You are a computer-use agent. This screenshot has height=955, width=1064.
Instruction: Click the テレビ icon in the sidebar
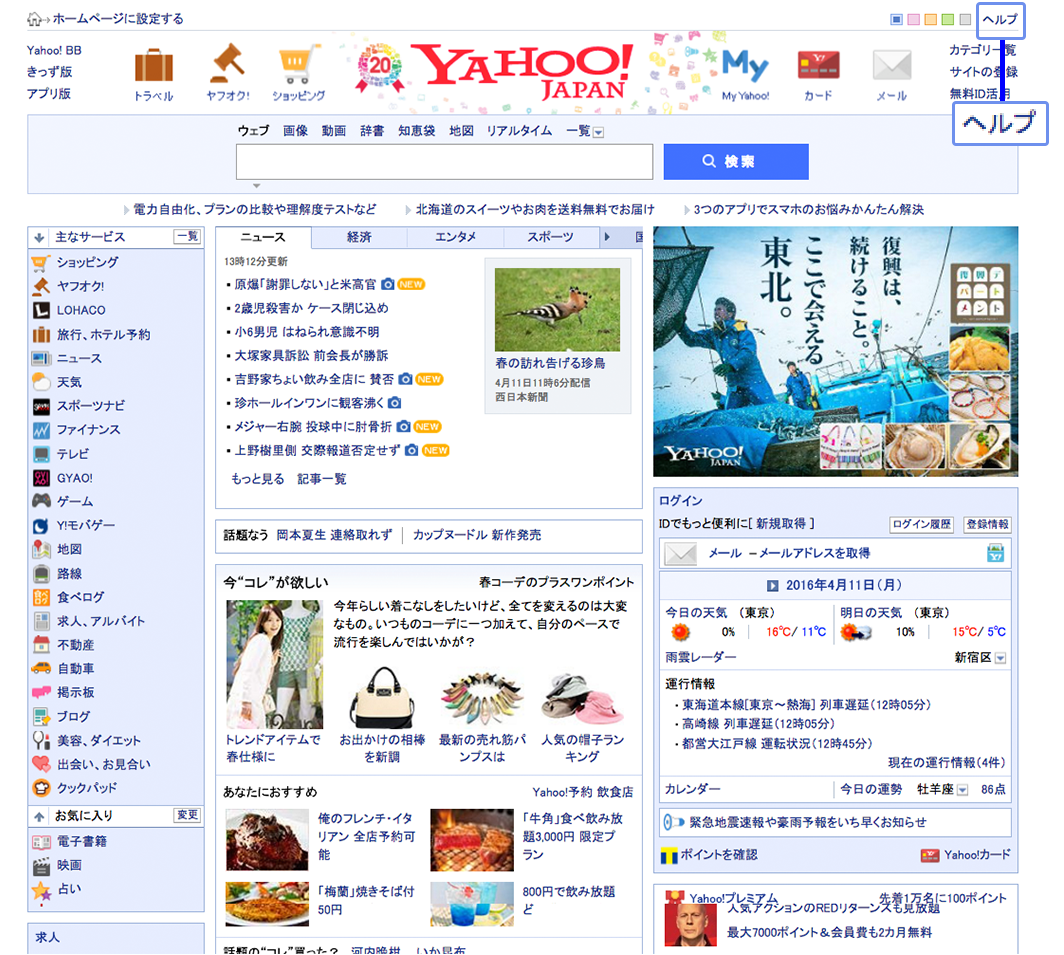41,454
